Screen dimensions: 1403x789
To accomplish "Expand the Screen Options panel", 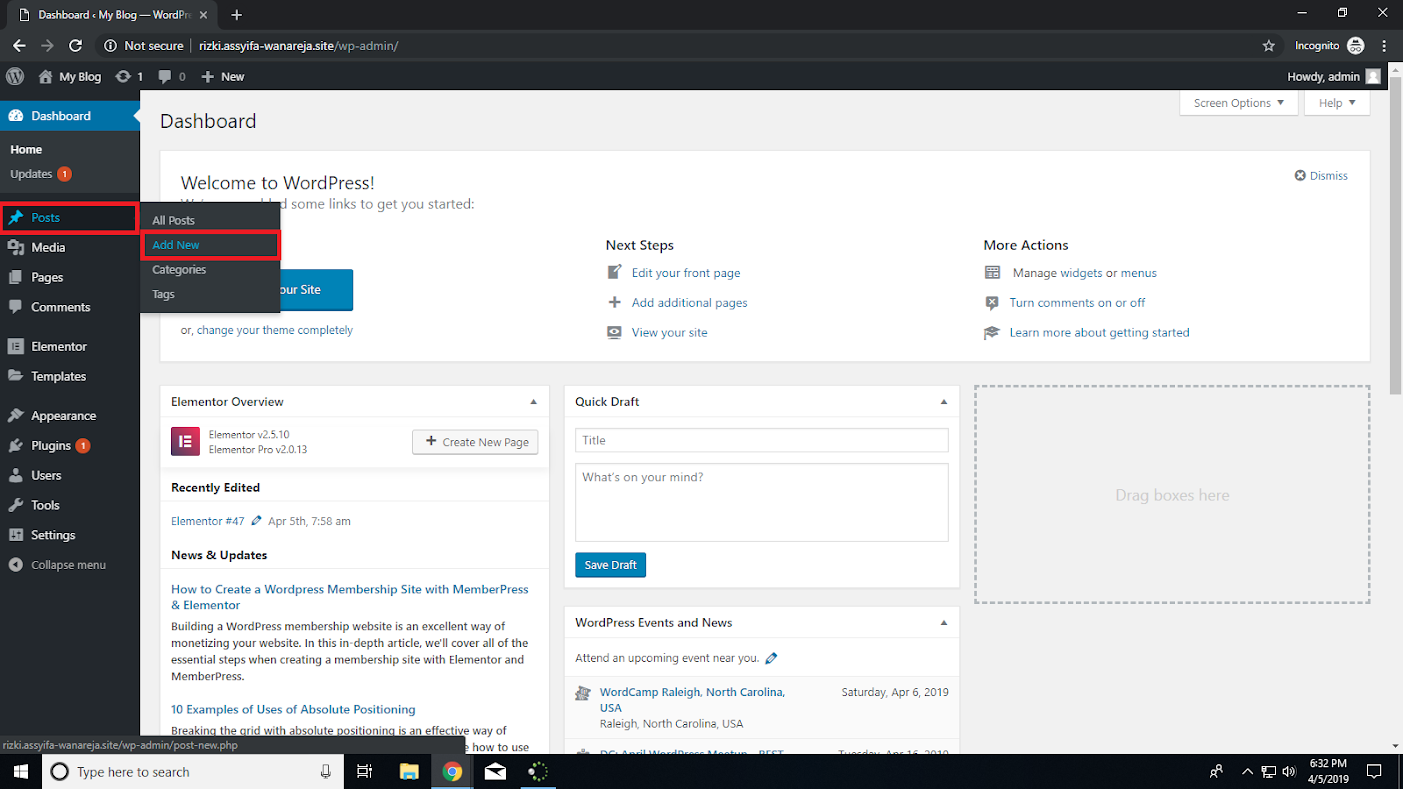I will [1239, 103].
